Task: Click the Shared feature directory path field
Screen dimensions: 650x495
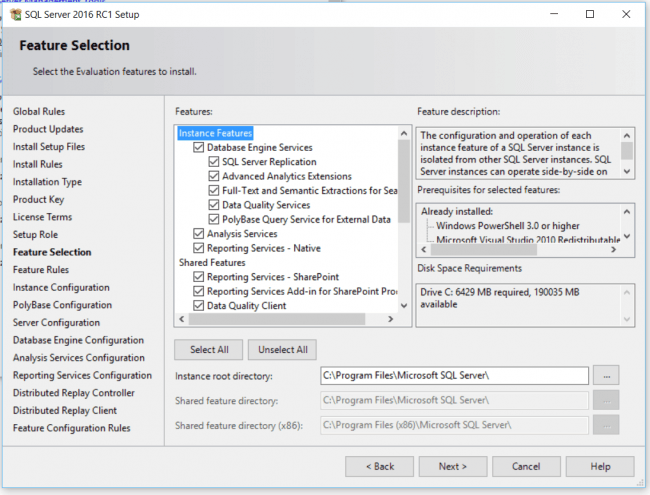Action: [454, 400]
